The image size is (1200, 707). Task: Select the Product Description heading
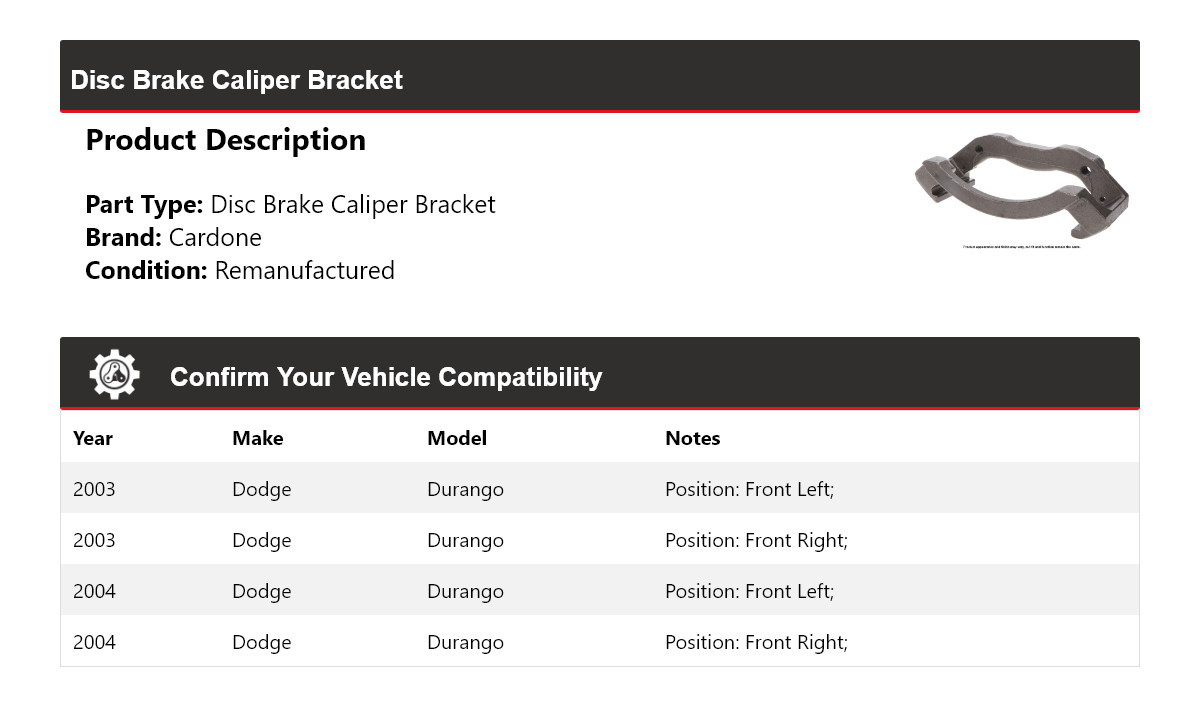pyautogui.click(x=226, y=140)
